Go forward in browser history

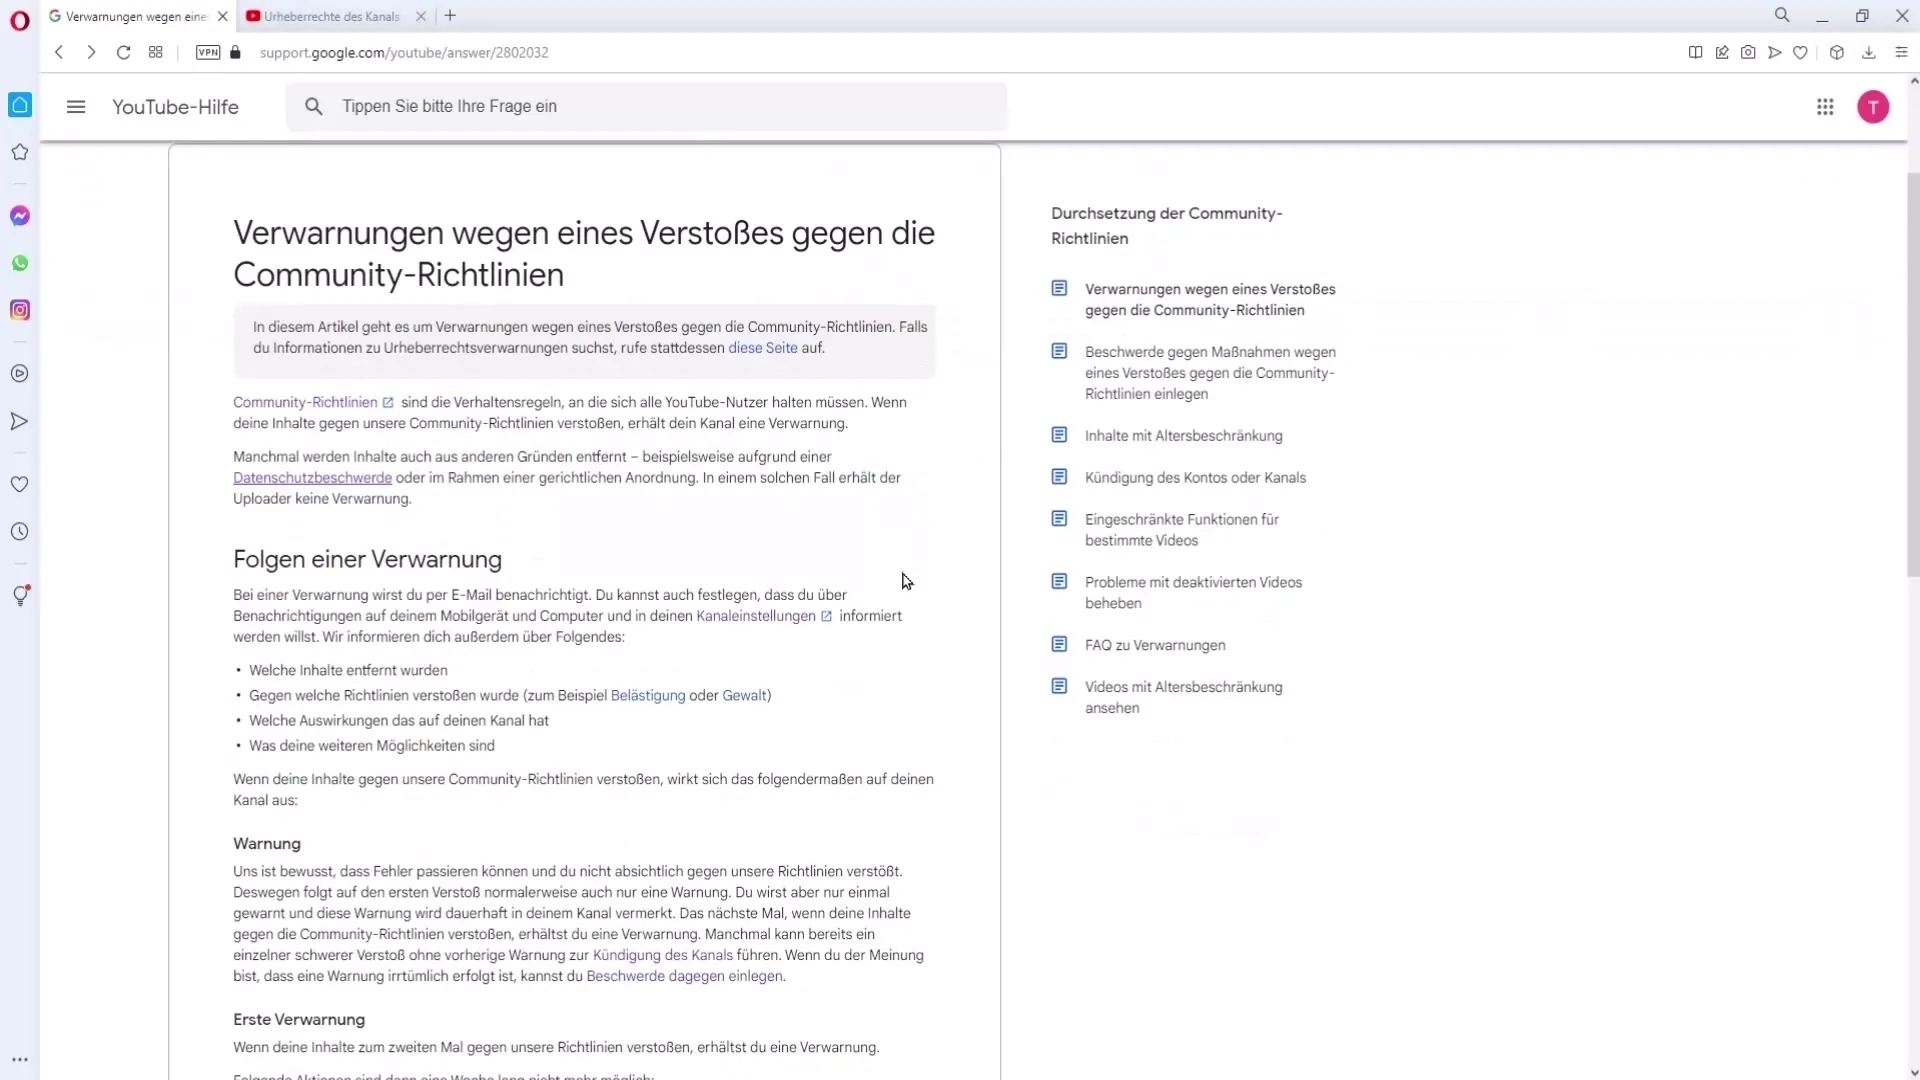click(91, 53)
